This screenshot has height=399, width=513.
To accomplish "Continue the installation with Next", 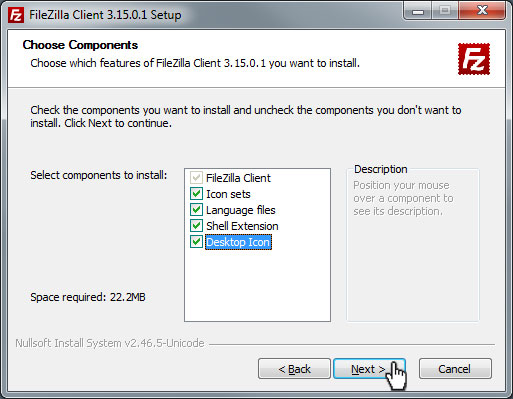I will (x=369, y=369).
